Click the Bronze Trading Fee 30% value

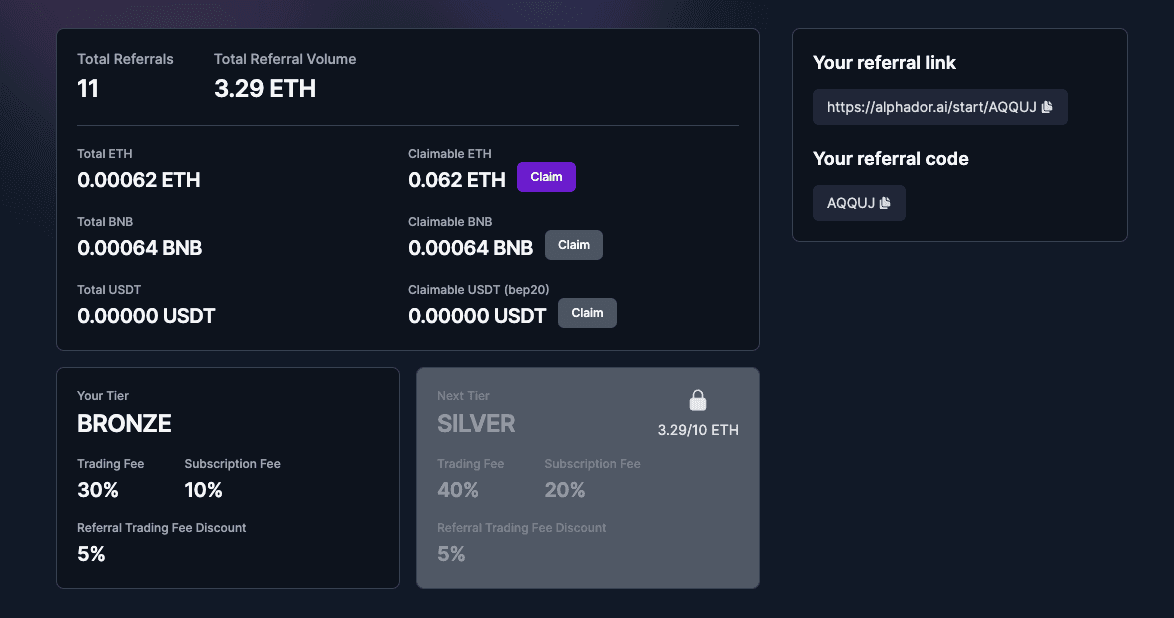97,490
